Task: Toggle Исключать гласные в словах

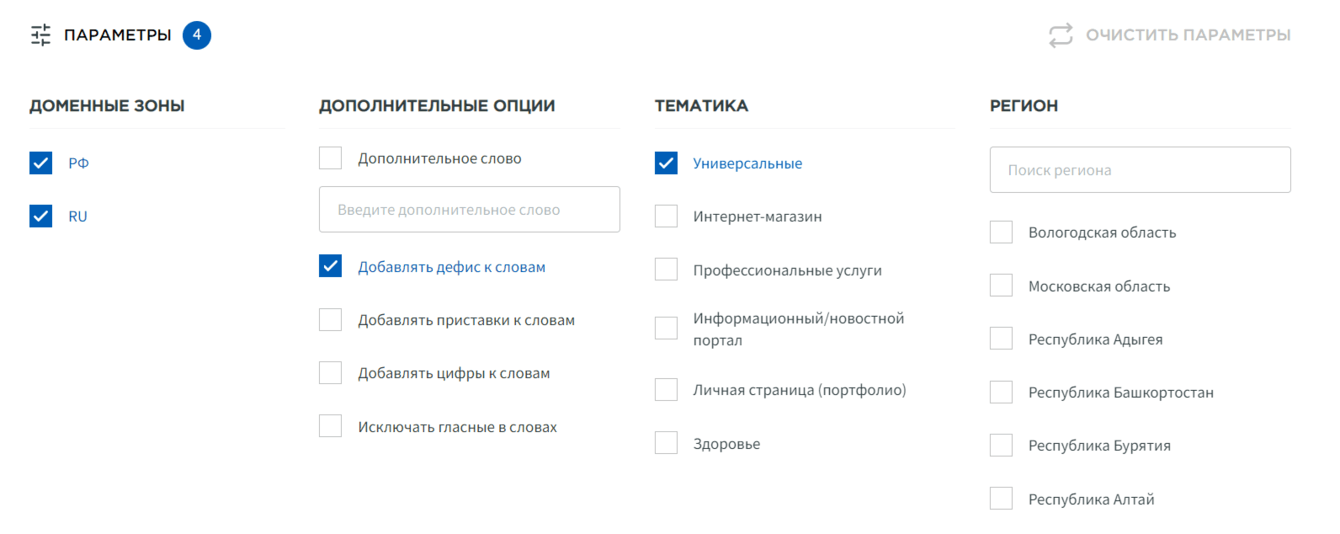Action: (x=331, y=427)
